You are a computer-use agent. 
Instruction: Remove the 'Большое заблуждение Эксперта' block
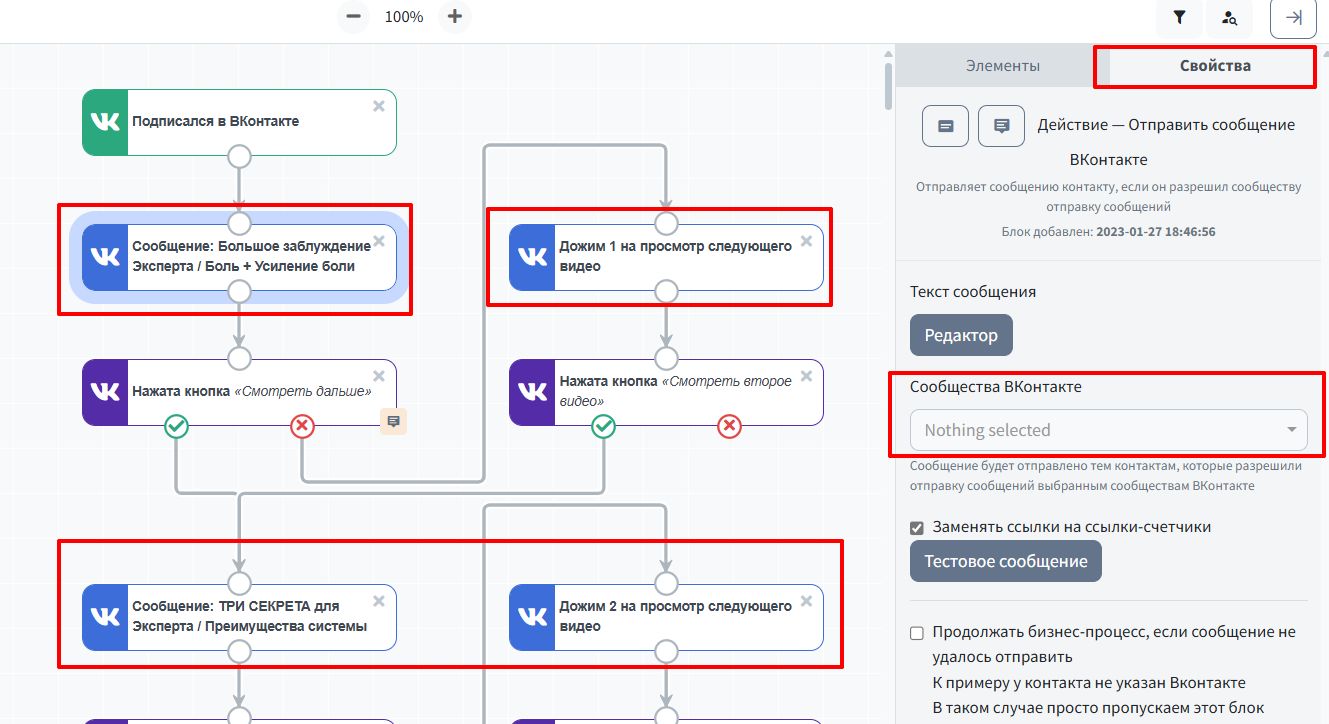click(379, 241)
